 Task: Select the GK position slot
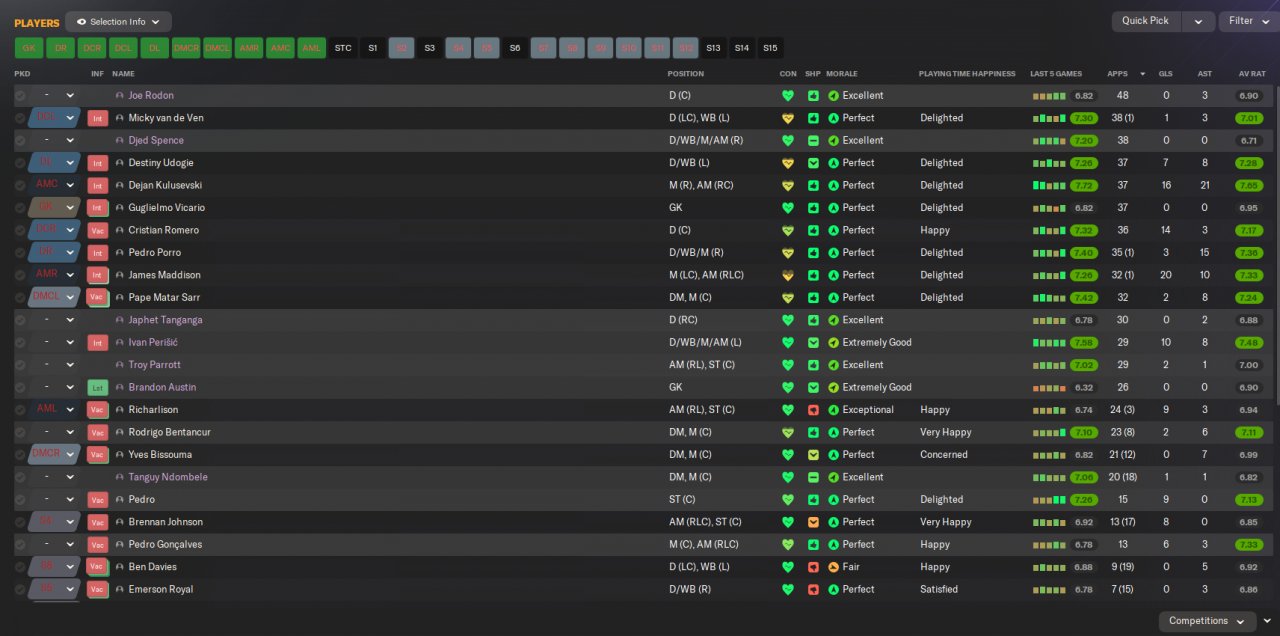click(28, 48)
